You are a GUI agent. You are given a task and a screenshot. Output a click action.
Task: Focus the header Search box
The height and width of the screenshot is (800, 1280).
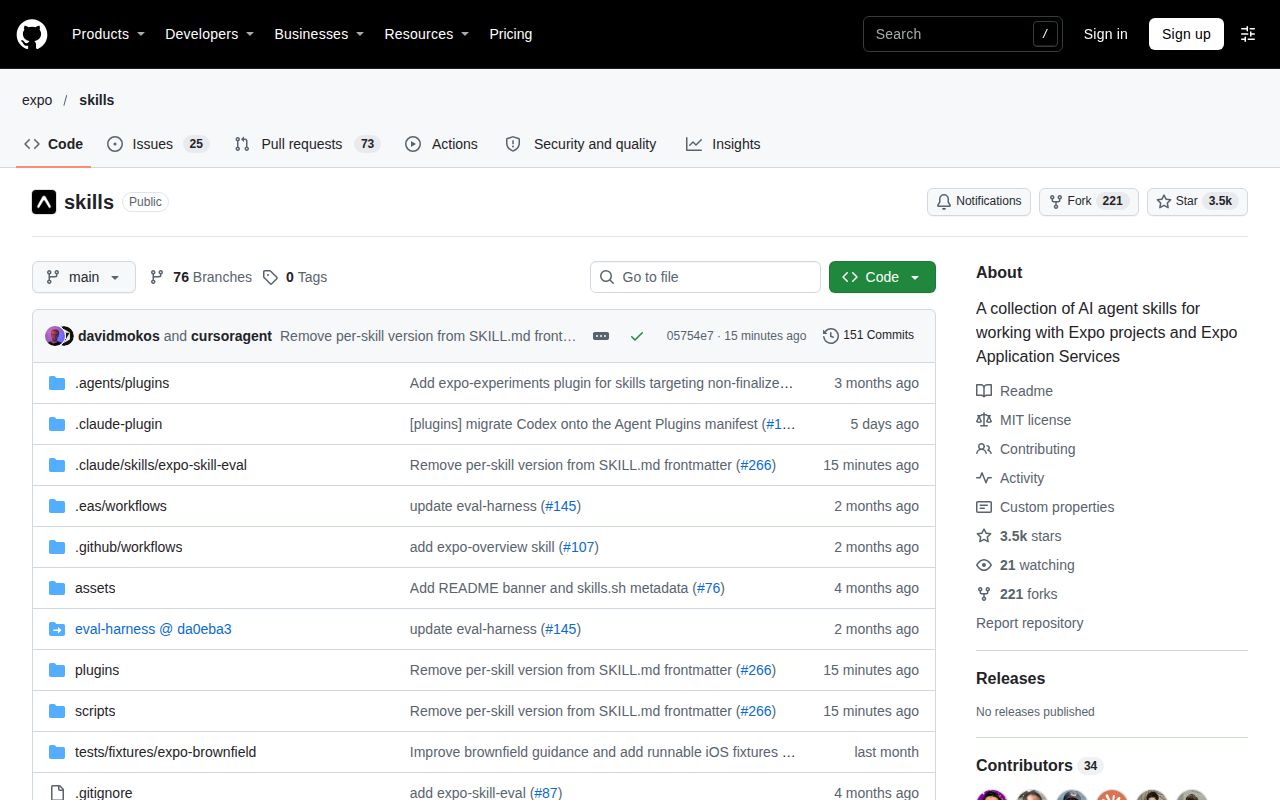pos(962,34)
